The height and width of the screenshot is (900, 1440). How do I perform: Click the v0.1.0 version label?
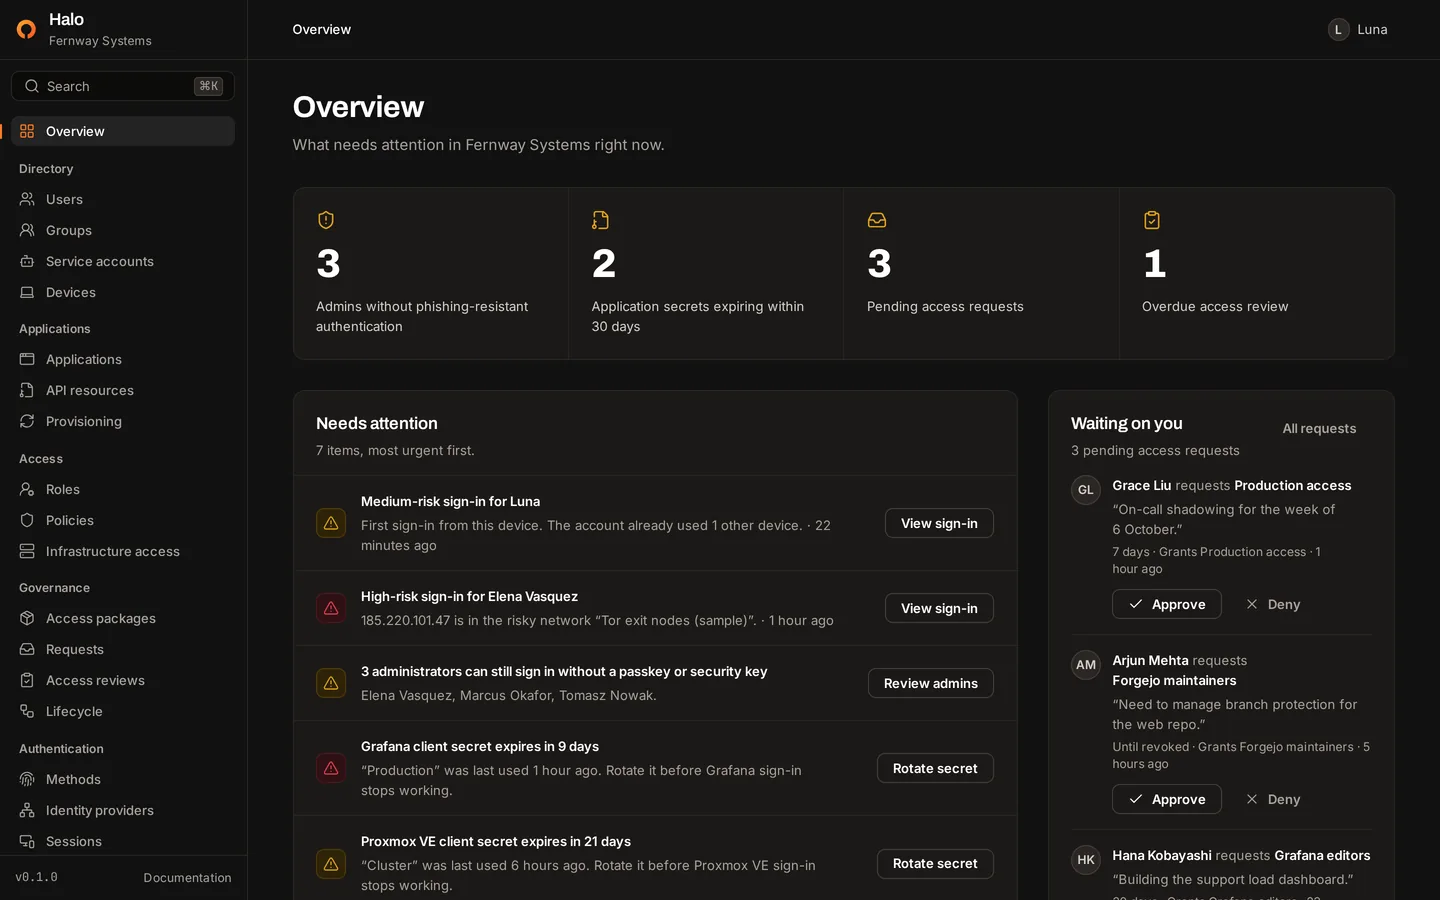coord(37,877)
